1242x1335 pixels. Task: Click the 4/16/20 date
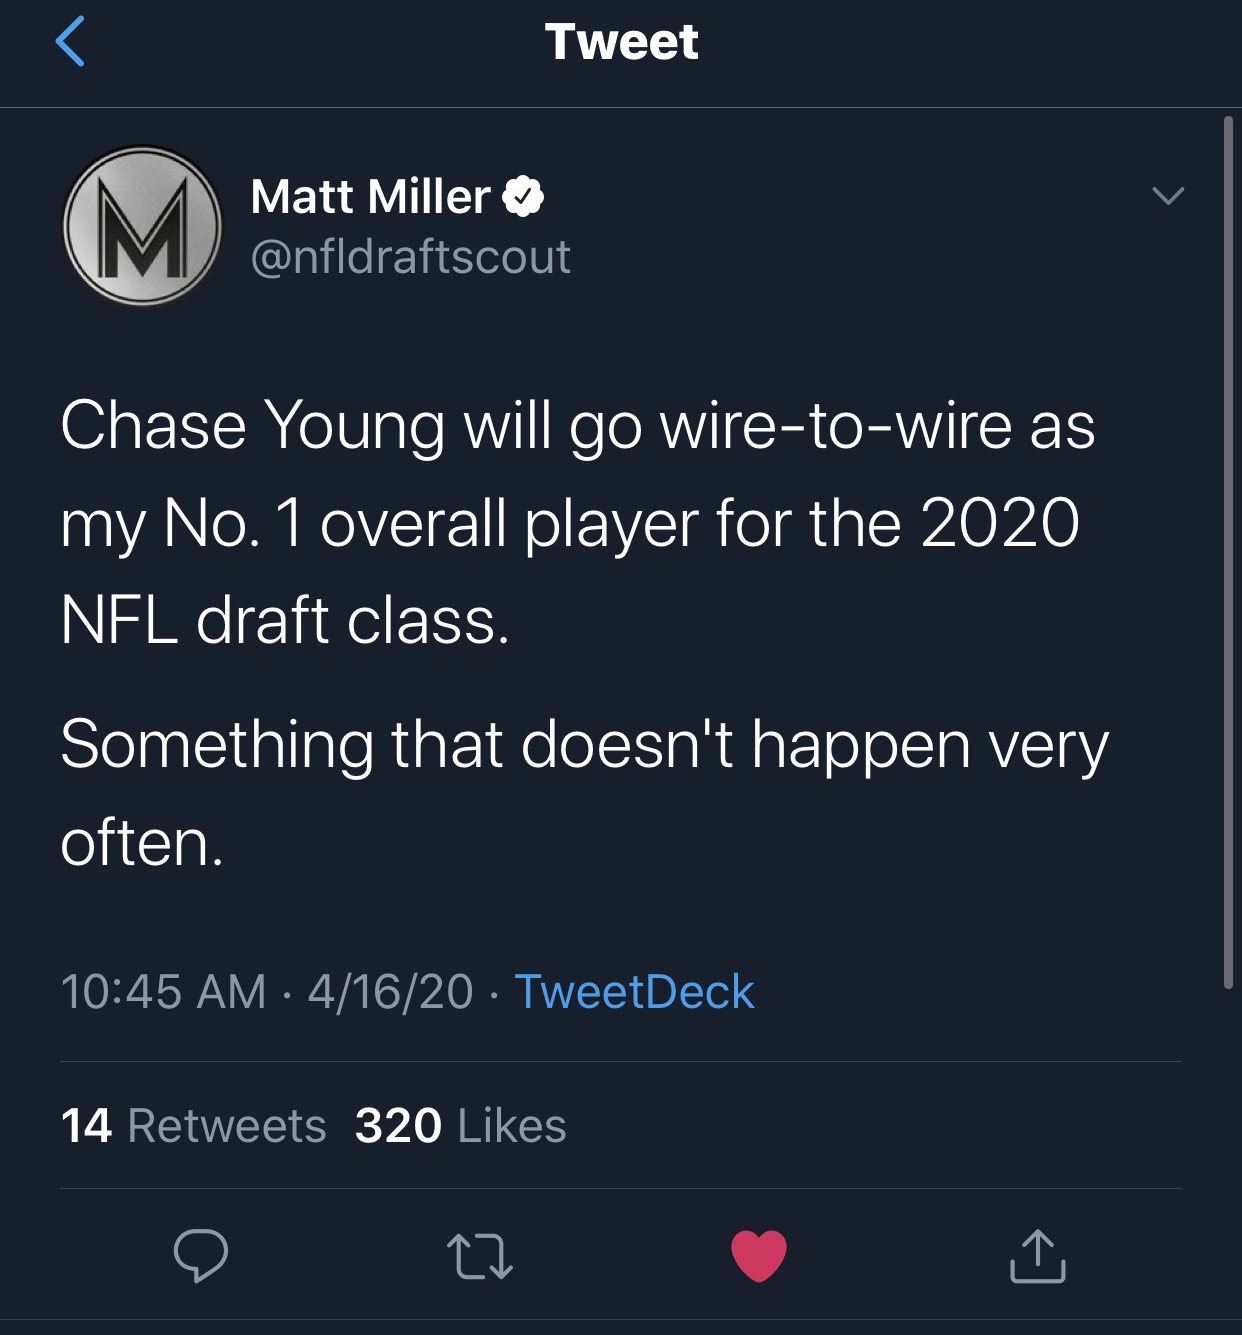tap(390, 992)
